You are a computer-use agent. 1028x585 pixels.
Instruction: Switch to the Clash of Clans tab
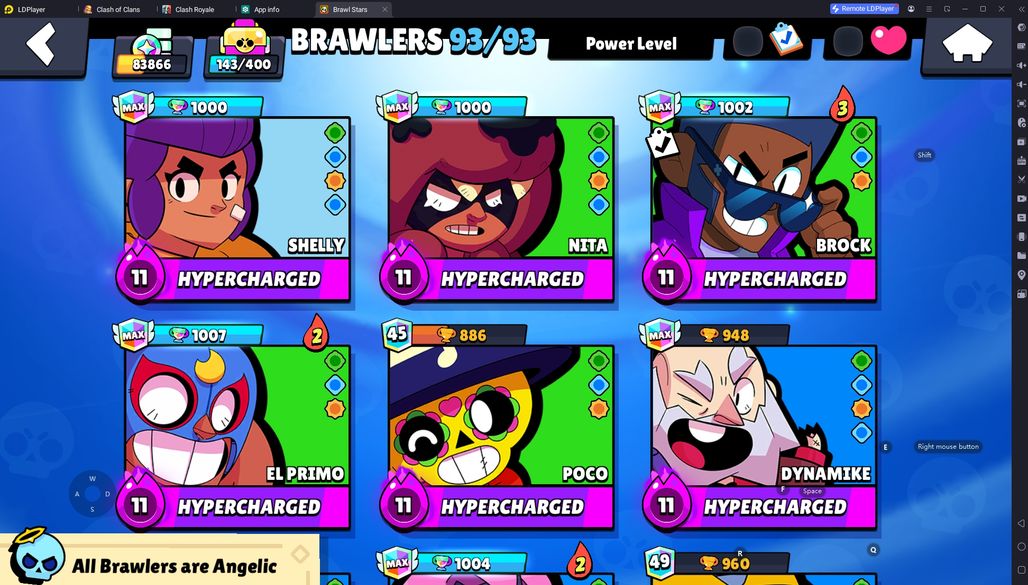pyautogui.click(x=111, y=9)
